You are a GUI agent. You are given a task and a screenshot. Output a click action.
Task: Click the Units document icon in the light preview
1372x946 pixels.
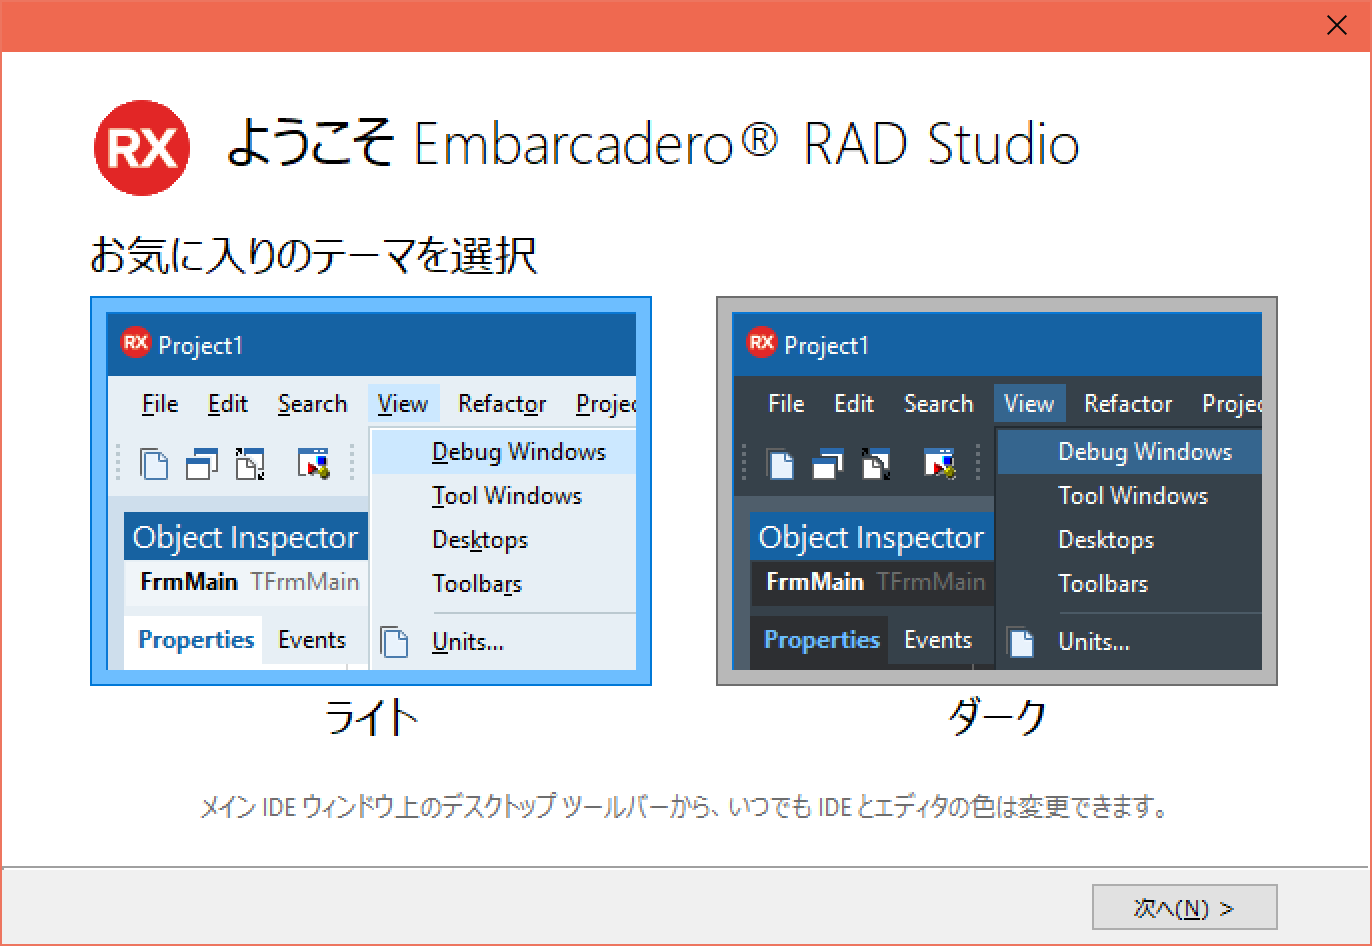(396, 642)
